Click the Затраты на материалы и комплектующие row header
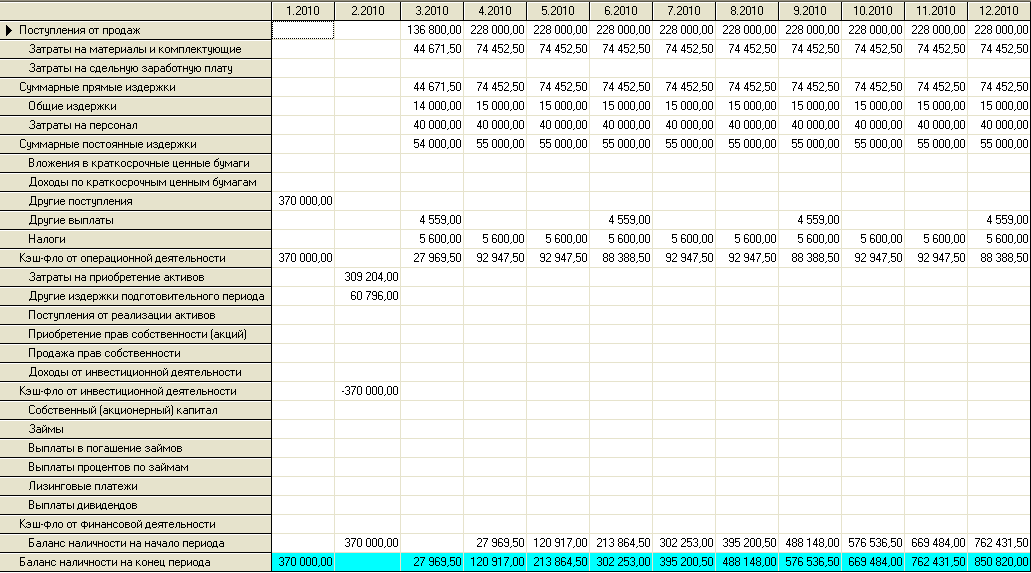Image resolution: width=1031 pixels, height=573 pixels. pos(135,49)
